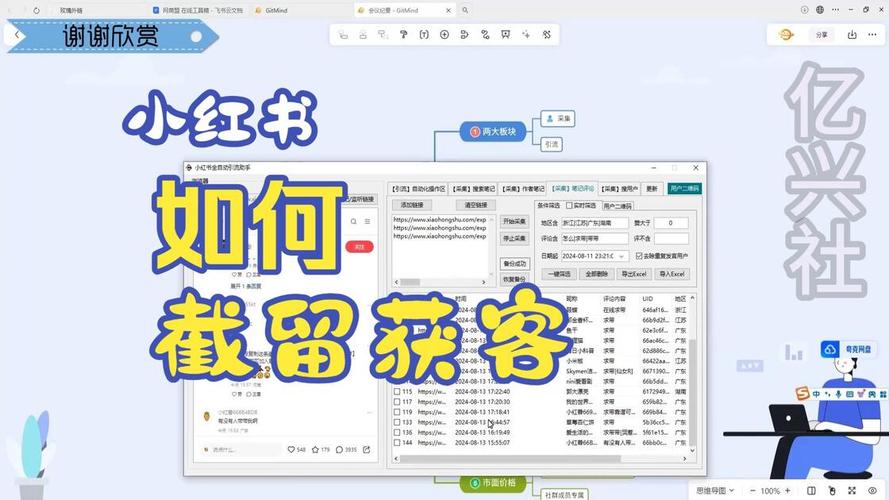Click the panel layout icon in the bottom bar

point(811,490)
